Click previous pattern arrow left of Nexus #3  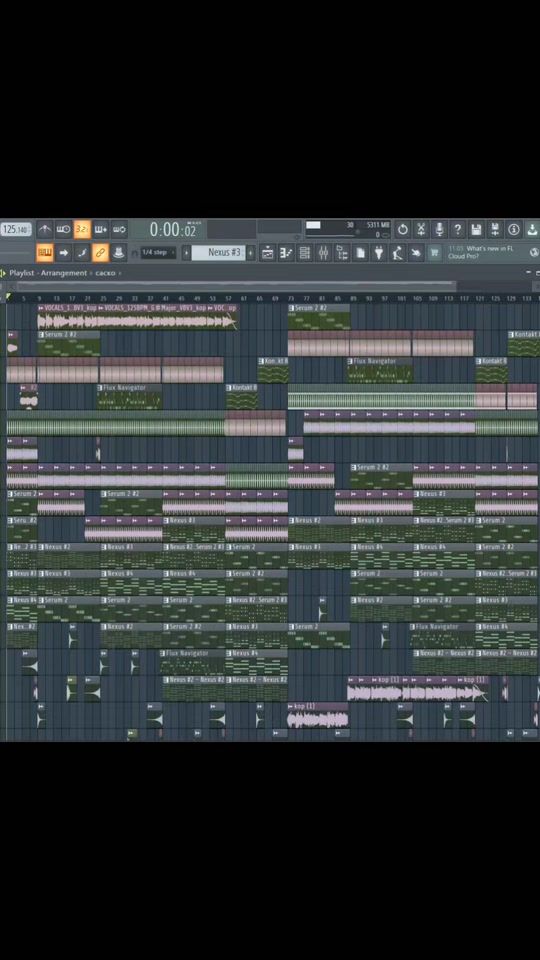(186, 252)
